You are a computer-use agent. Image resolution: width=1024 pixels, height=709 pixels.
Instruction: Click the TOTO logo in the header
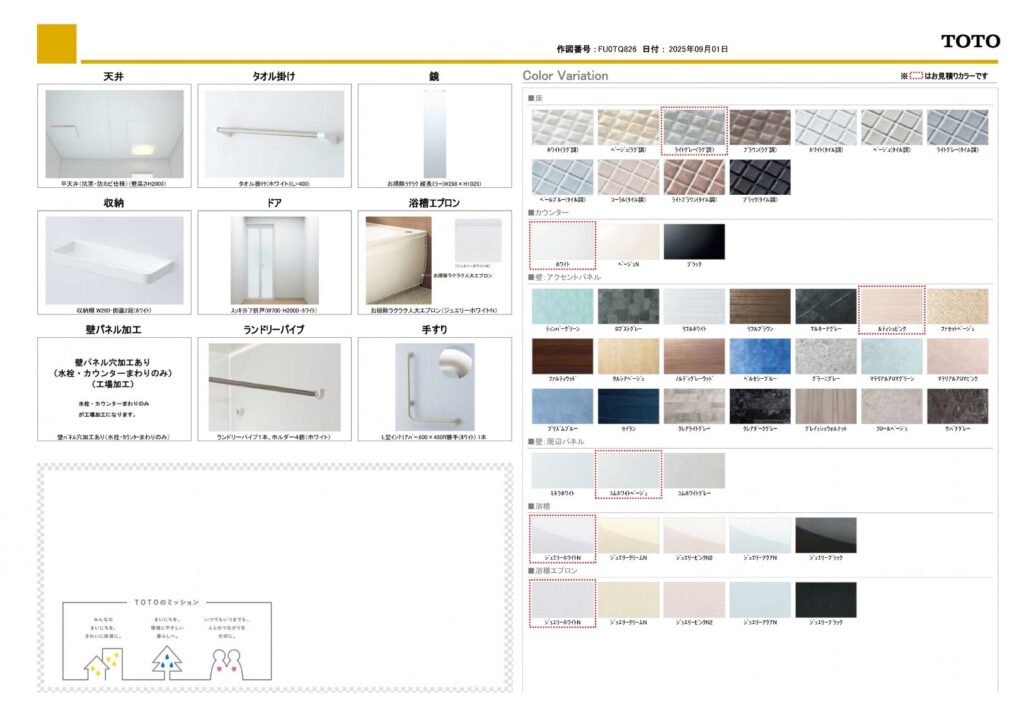pos(969,41)
